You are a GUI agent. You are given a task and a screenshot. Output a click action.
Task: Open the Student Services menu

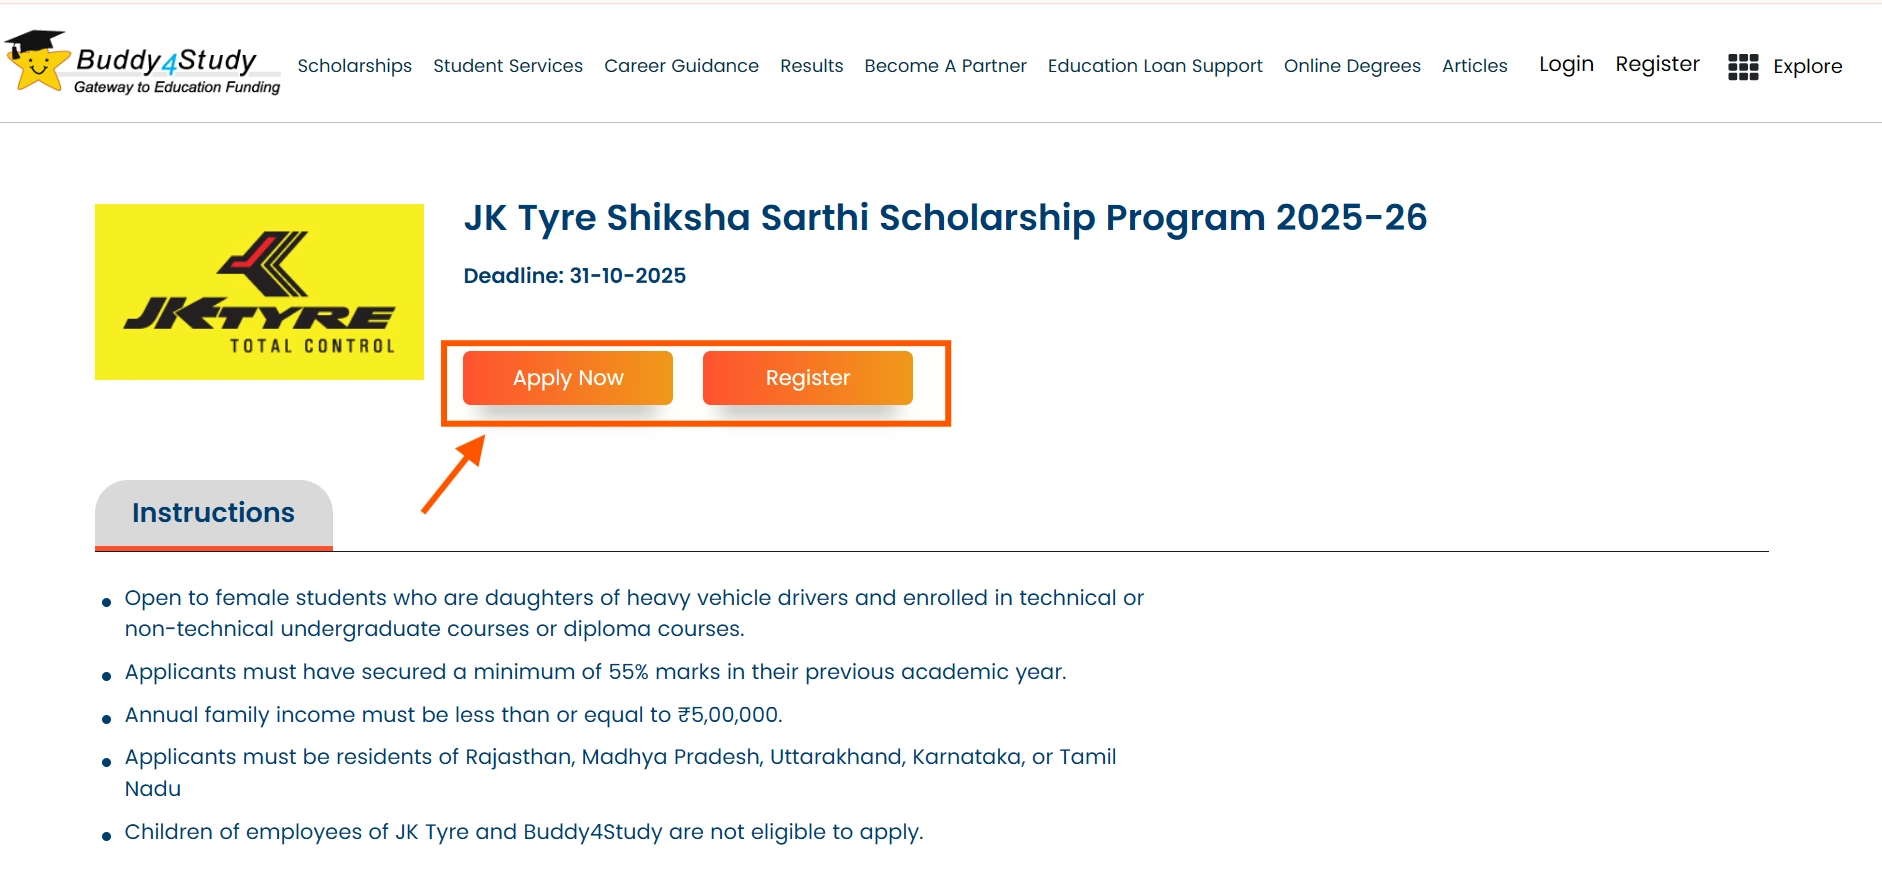508,66
